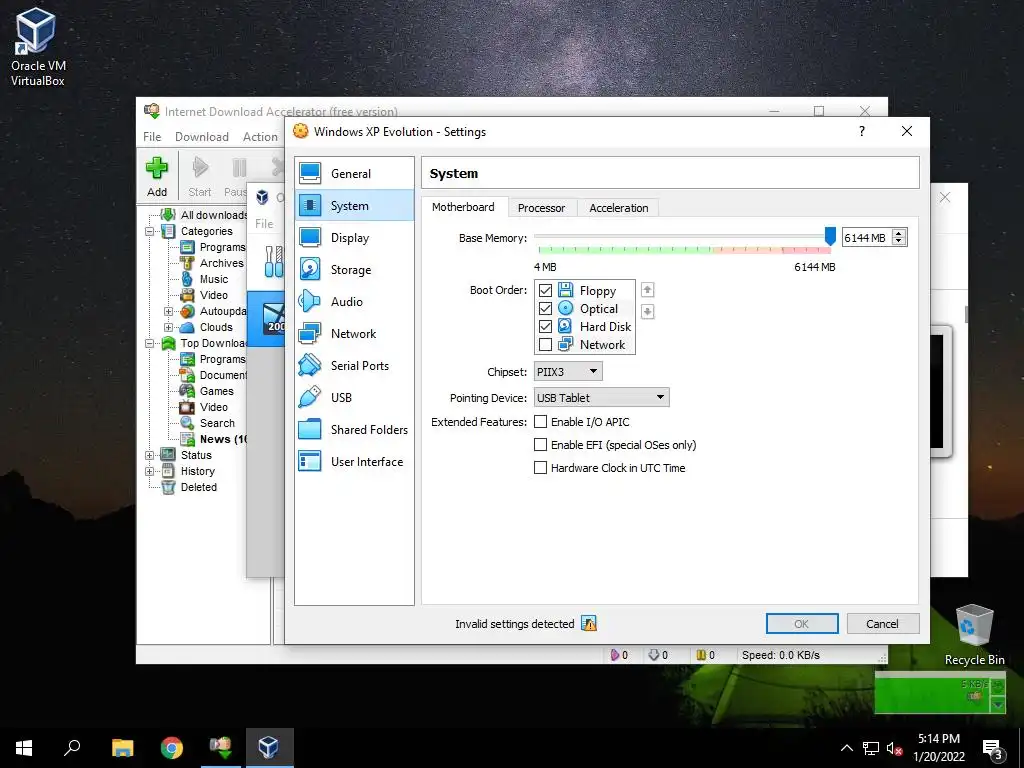Open Shared Folders settings
The width and height of the screenshot is (1024, 768).
[354, 430]
